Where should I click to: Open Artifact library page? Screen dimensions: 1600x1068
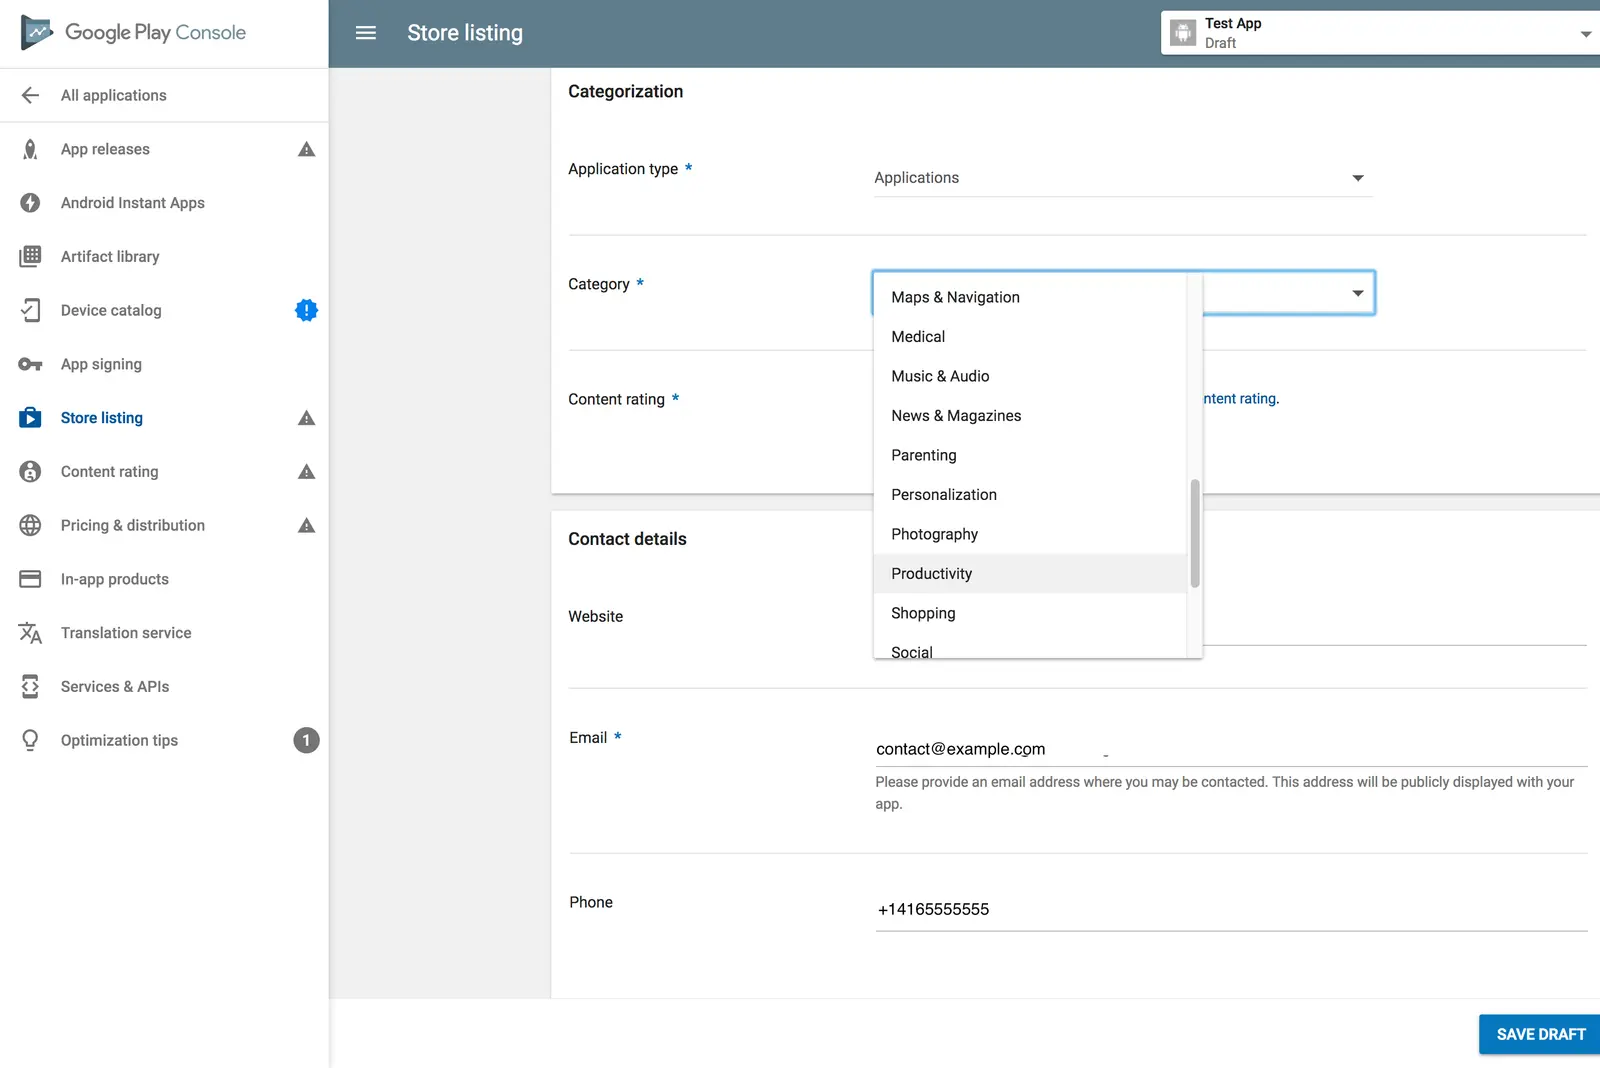pos(110,257)
